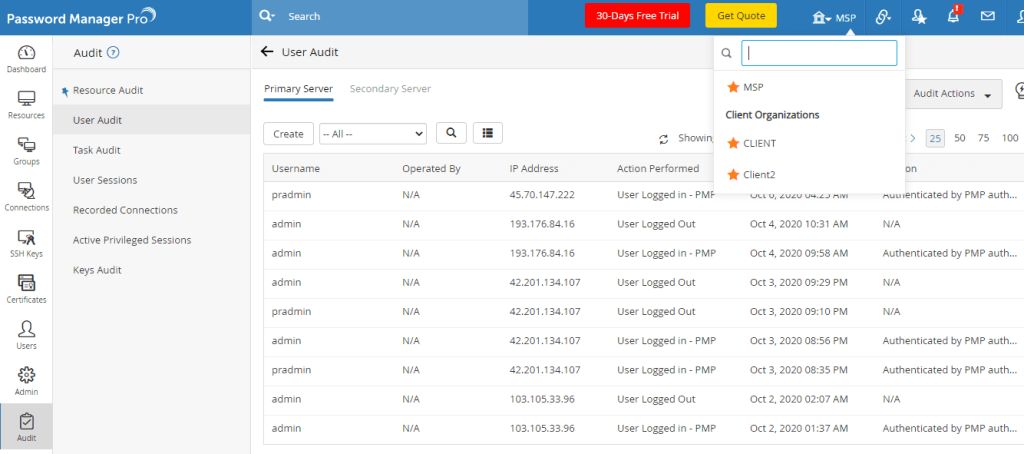The height and width of the screenshot is (454, 1024).
Task: Click the Get Quote button
Action: [741, 16]
